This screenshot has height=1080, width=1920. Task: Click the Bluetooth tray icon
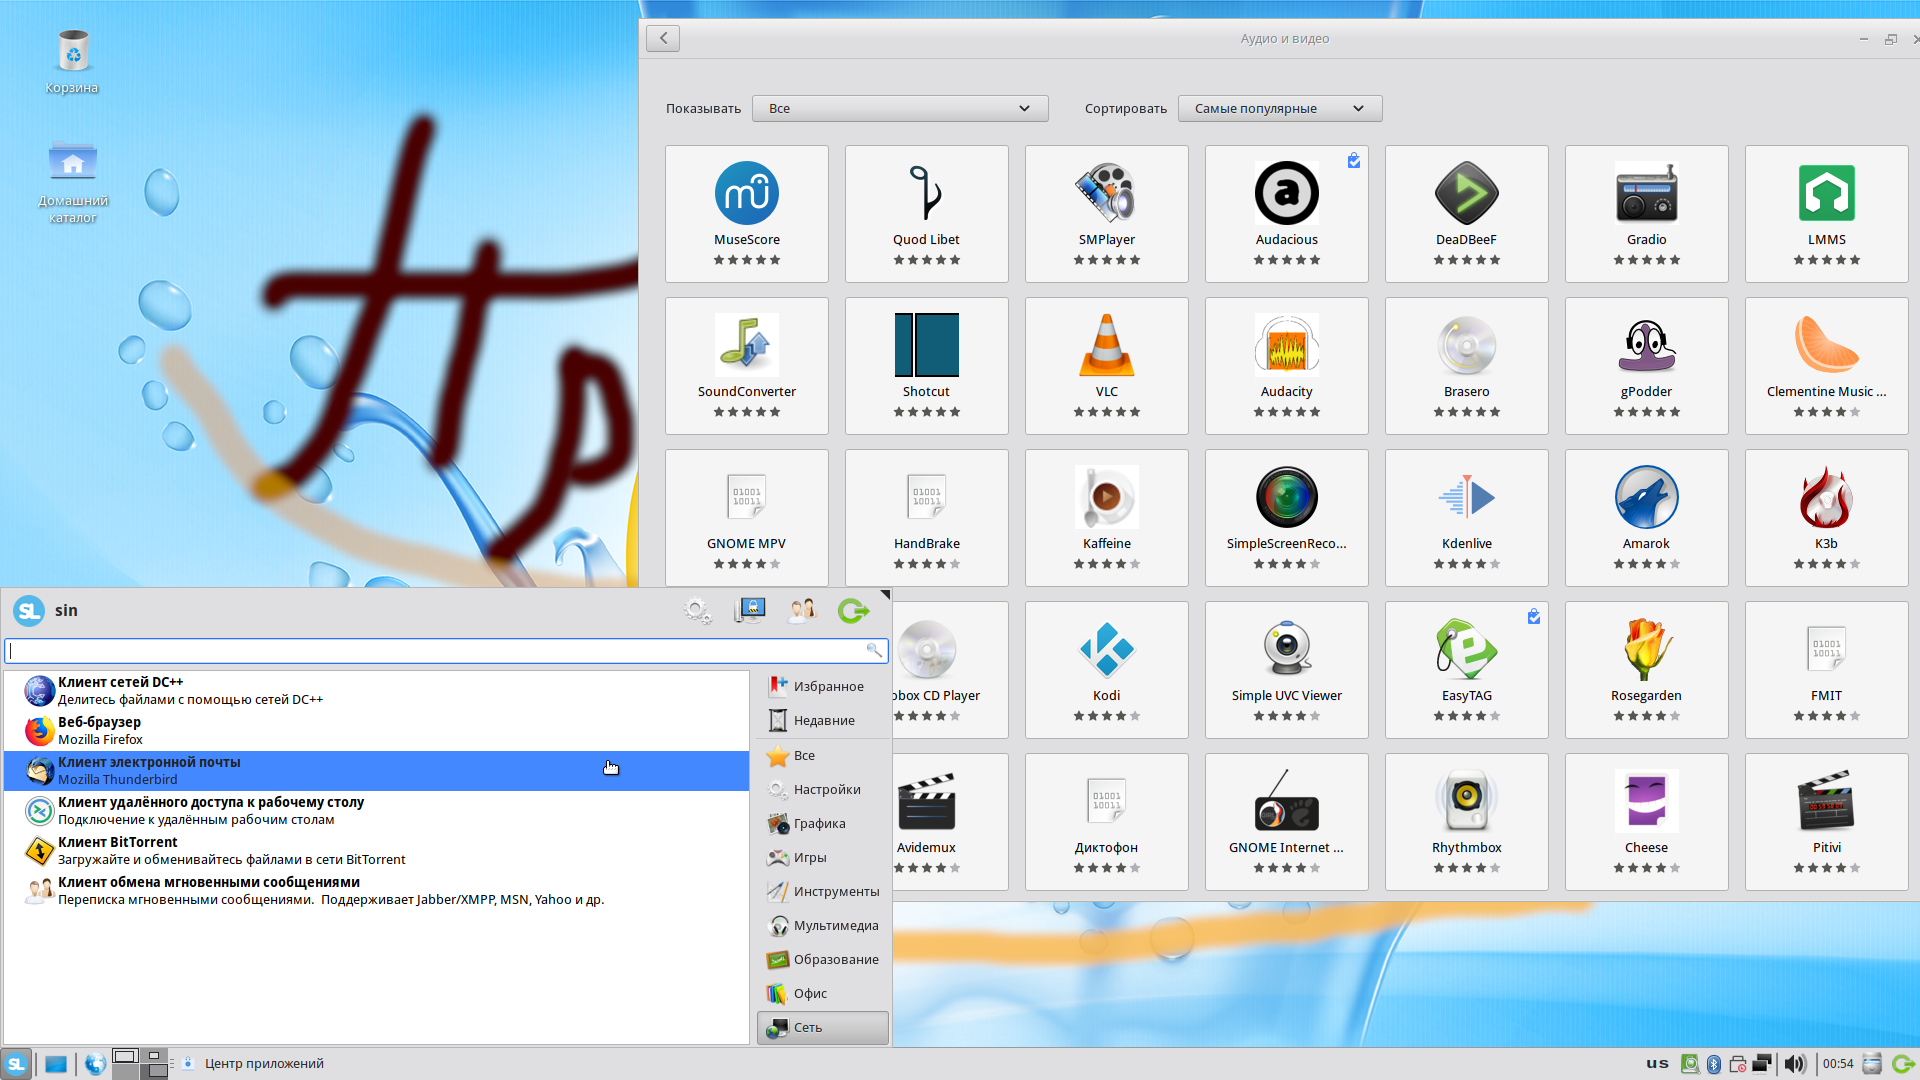[x=1713, y=1063]
